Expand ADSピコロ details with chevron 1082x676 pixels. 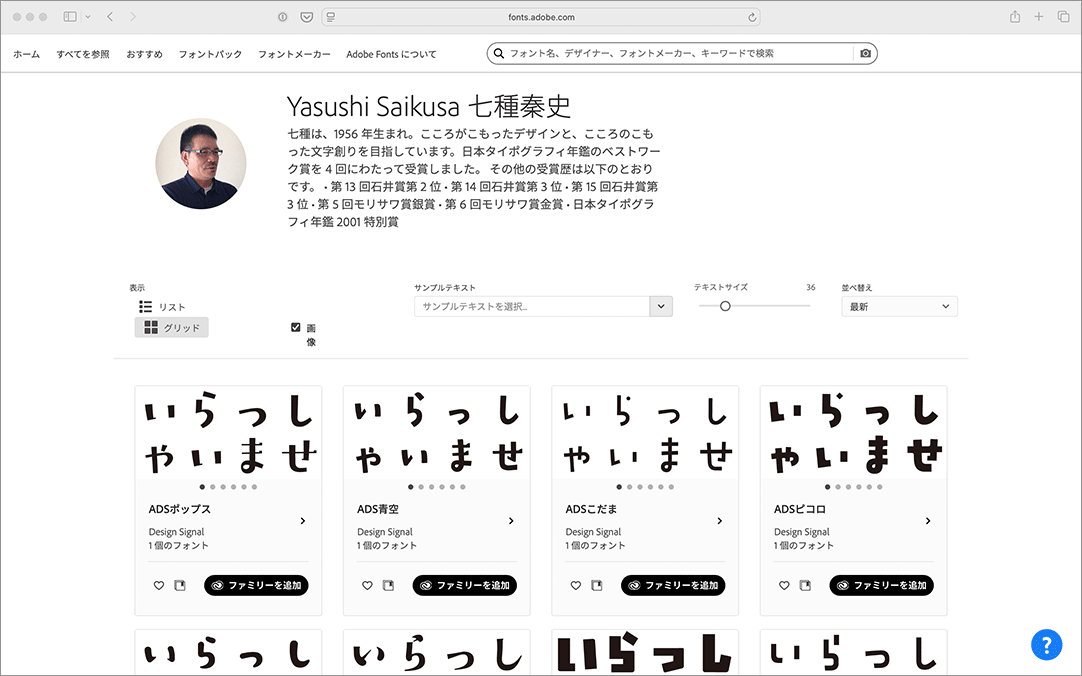pos(927,521)
